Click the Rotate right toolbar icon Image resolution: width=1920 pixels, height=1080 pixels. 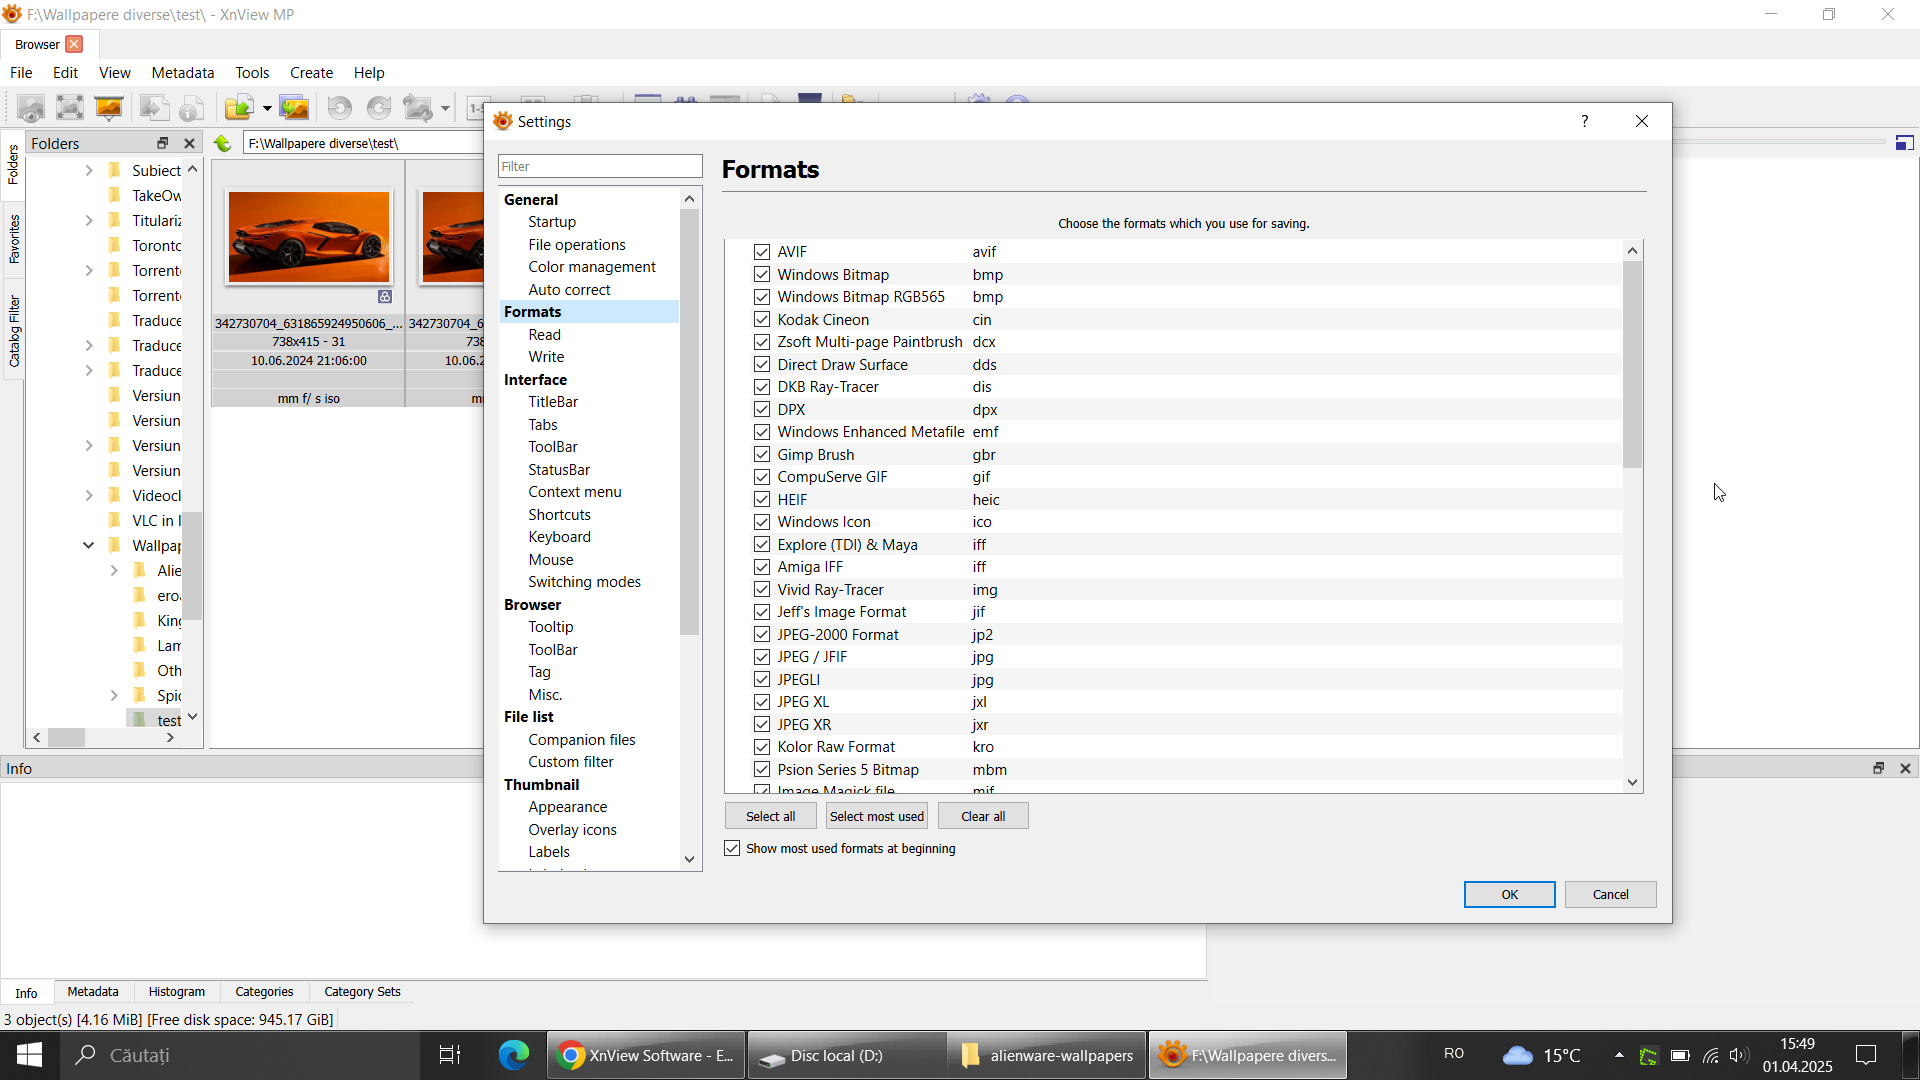coord(379,108)
